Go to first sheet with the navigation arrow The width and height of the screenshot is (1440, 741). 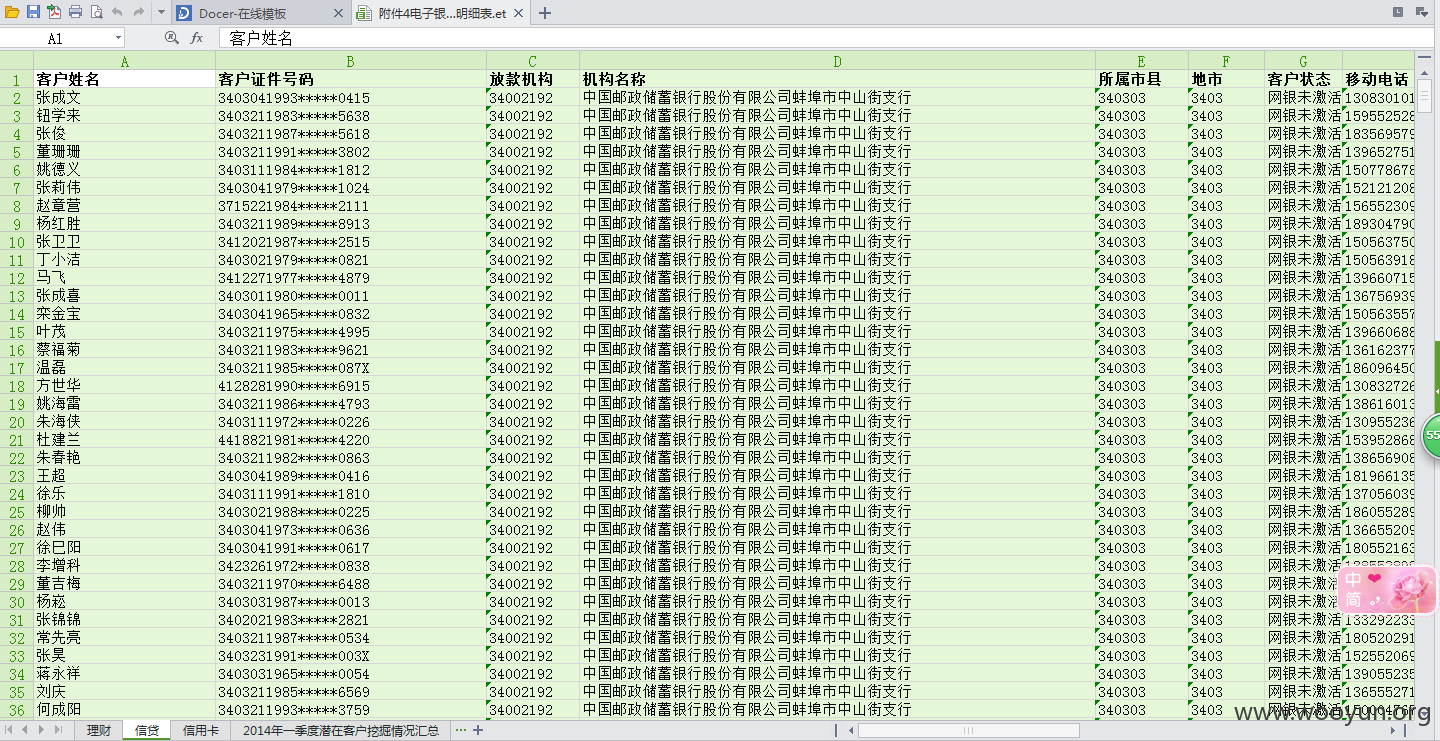(x=10, y=730)
